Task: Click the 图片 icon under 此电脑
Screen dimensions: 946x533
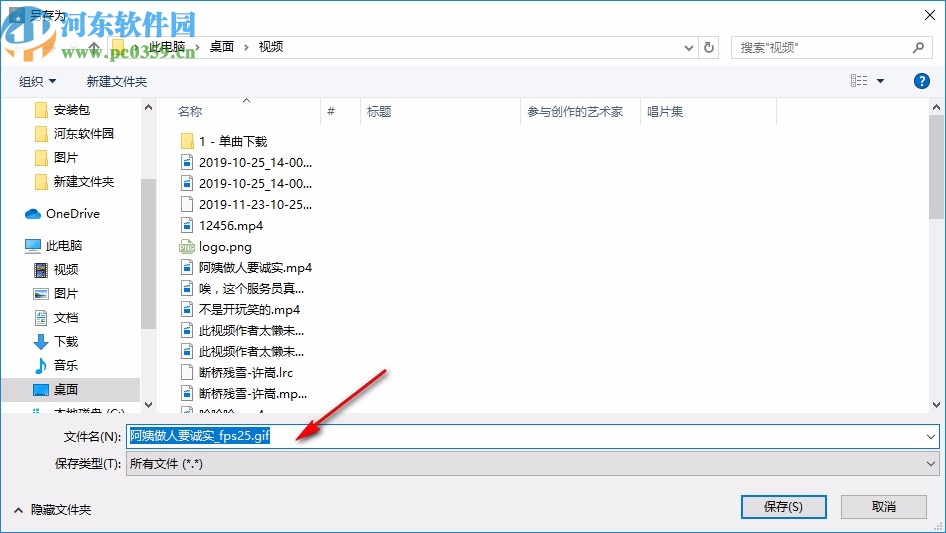Action: point(40,294)
